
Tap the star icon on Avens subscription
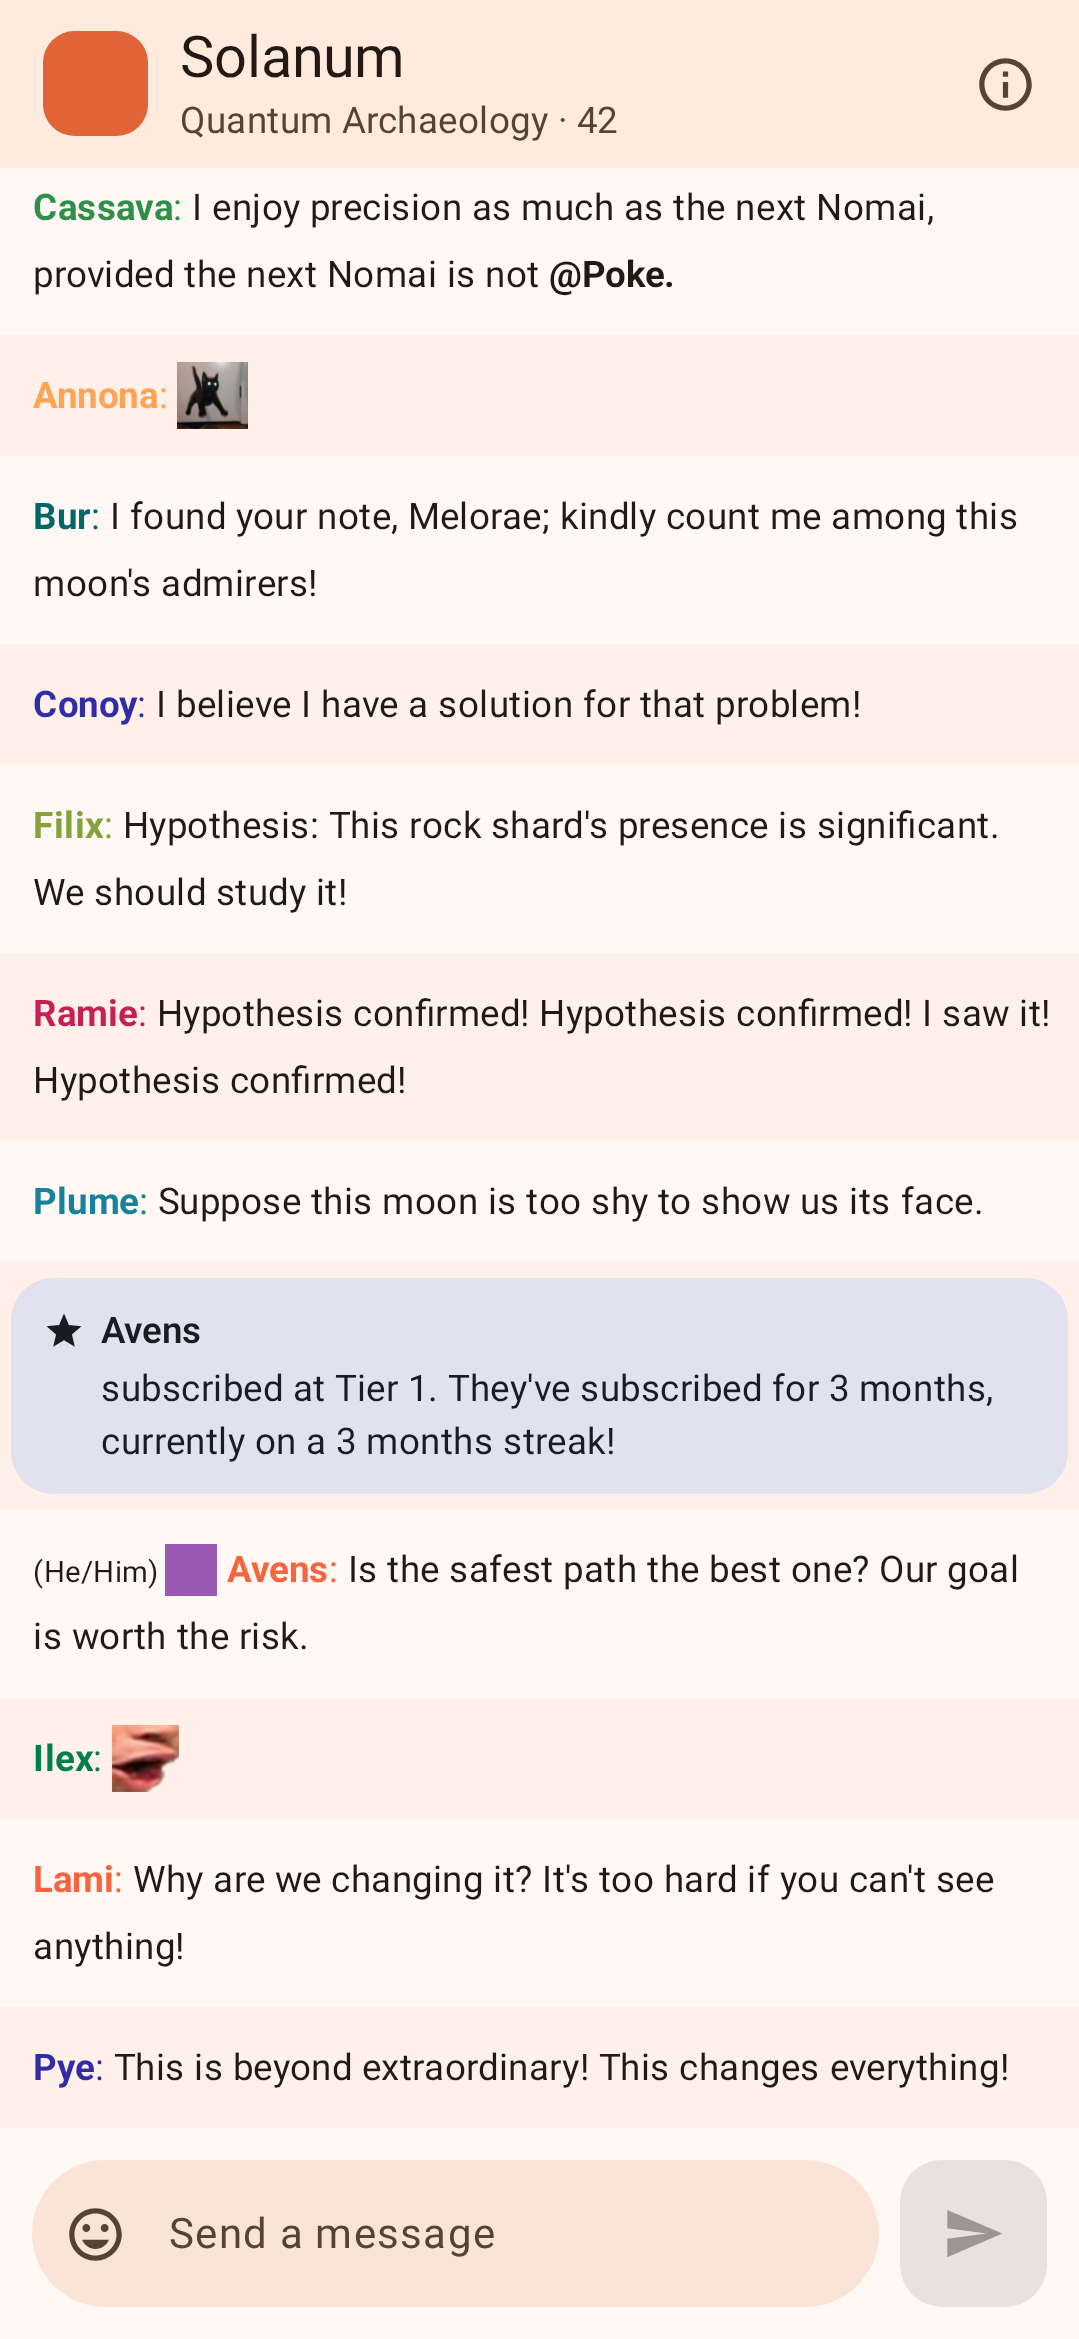point(64,1331)
